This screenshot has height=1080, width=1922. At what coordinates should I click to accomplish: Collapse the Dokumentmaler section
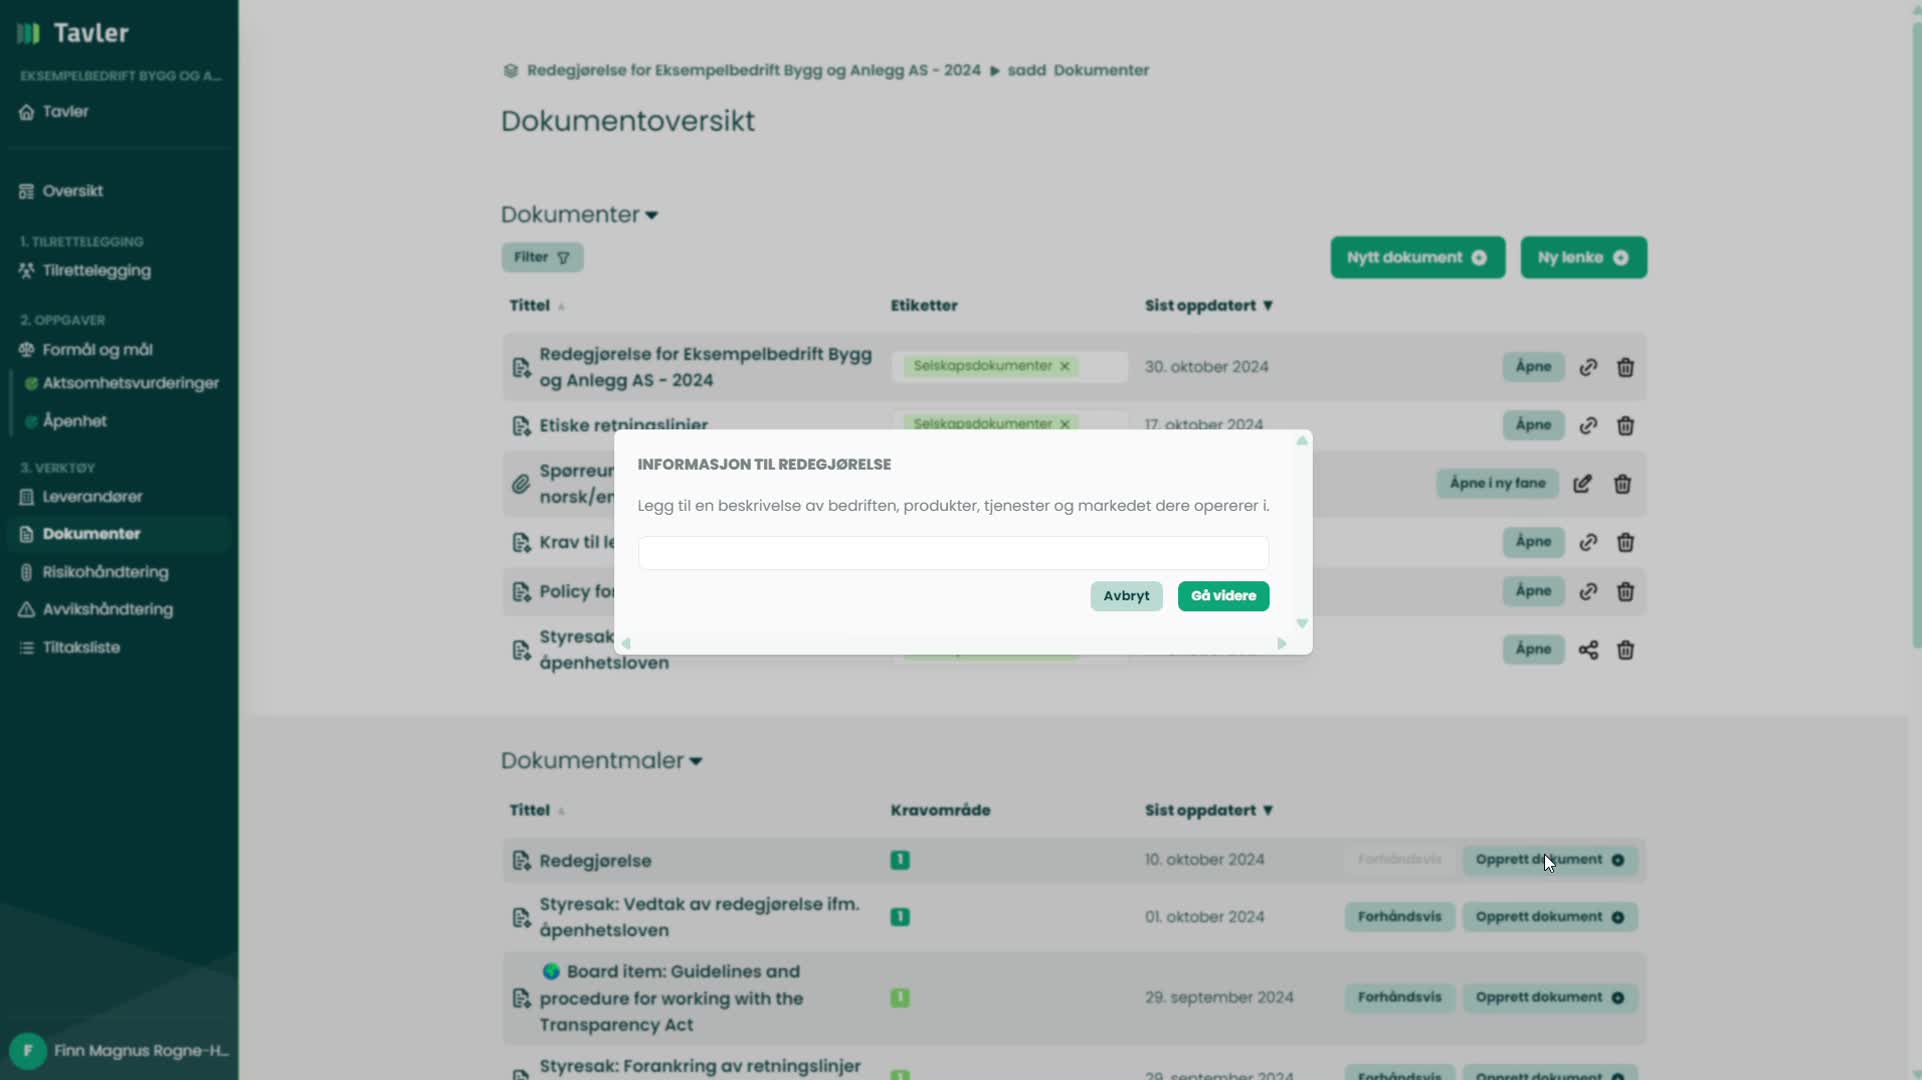click(696, 761)
